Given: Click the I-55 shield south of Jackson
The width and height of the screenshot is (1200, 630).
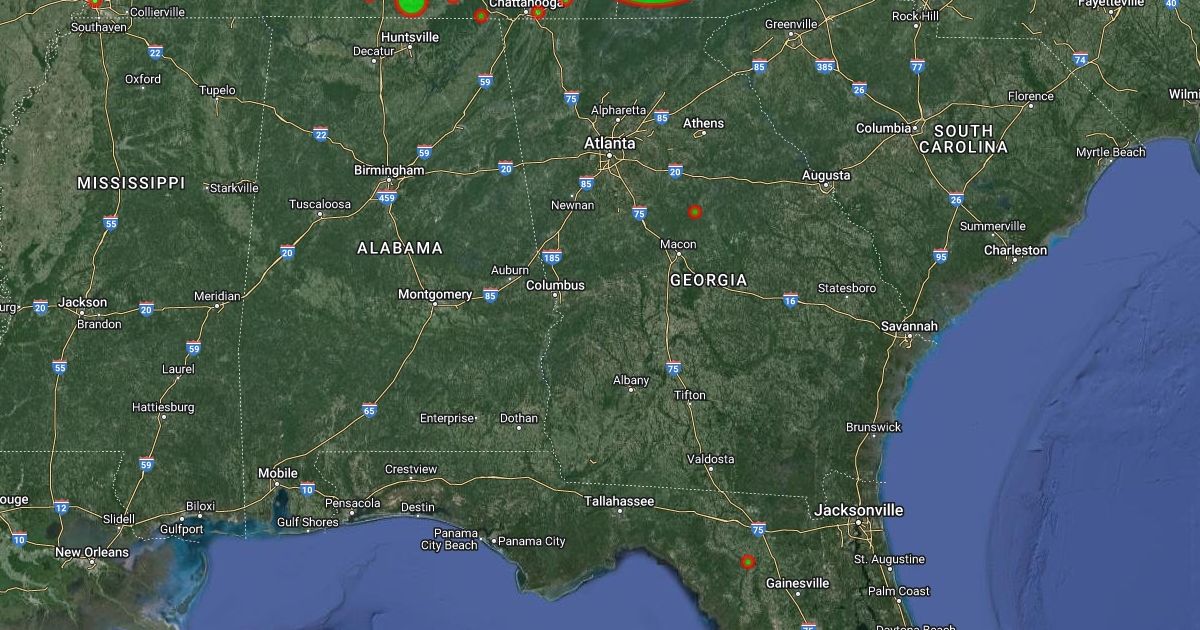Looking at the screenshot, I should point(59,368).
